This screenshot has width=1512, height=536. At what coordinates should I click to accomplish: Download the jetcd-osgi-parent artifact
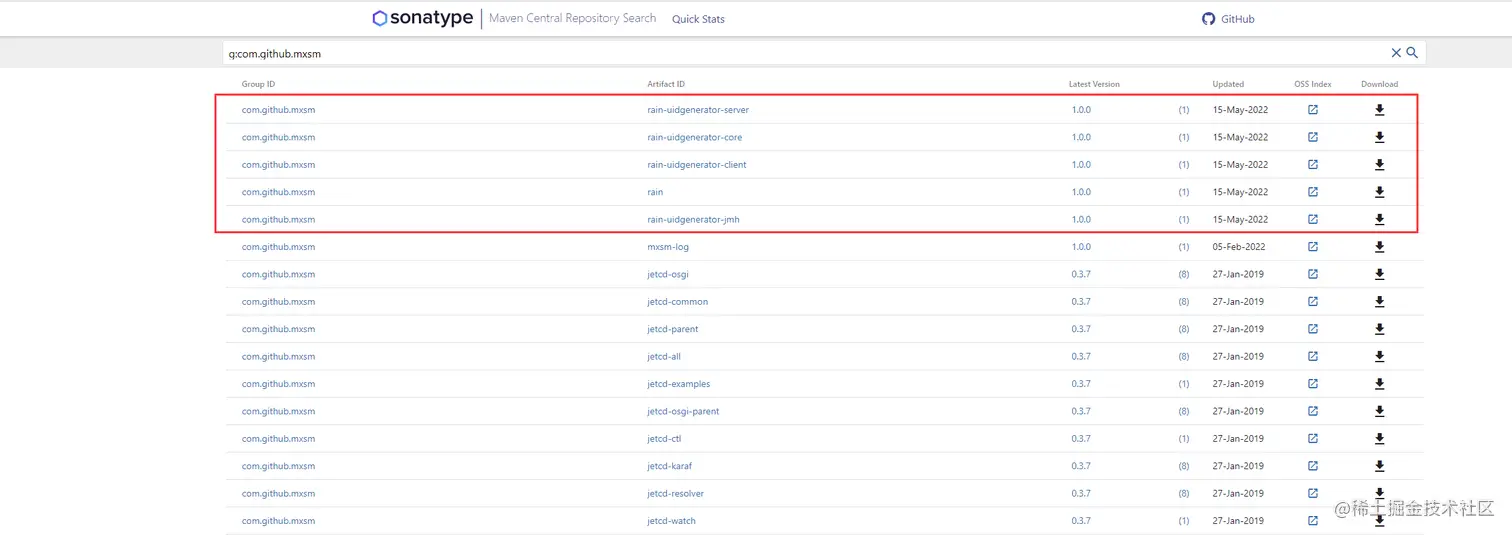click(x=1379, y=411)
